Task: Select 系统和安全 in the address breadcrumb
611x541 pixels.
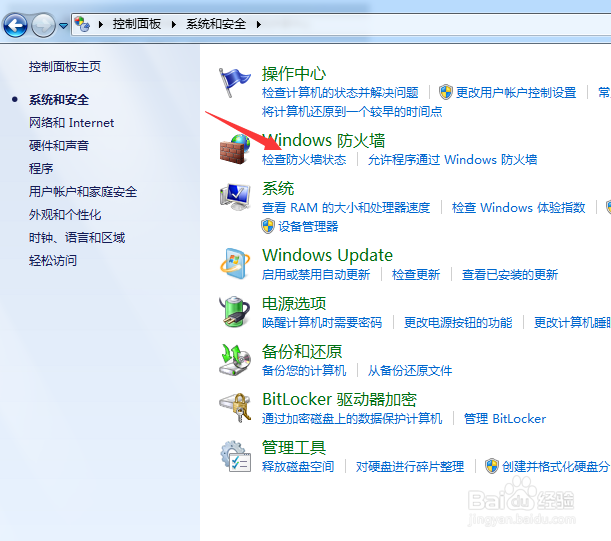Action: click(215, 24)
